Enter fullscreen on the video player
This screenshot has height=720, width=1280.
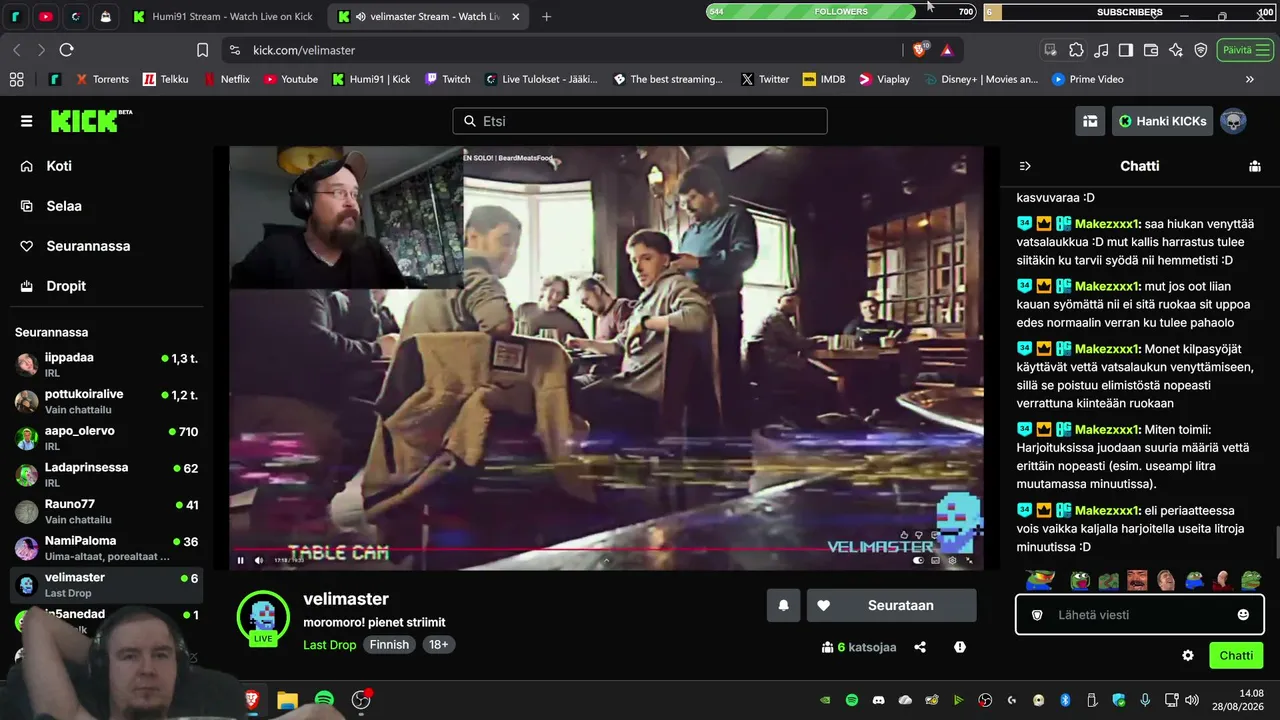(x=969, y=560)
